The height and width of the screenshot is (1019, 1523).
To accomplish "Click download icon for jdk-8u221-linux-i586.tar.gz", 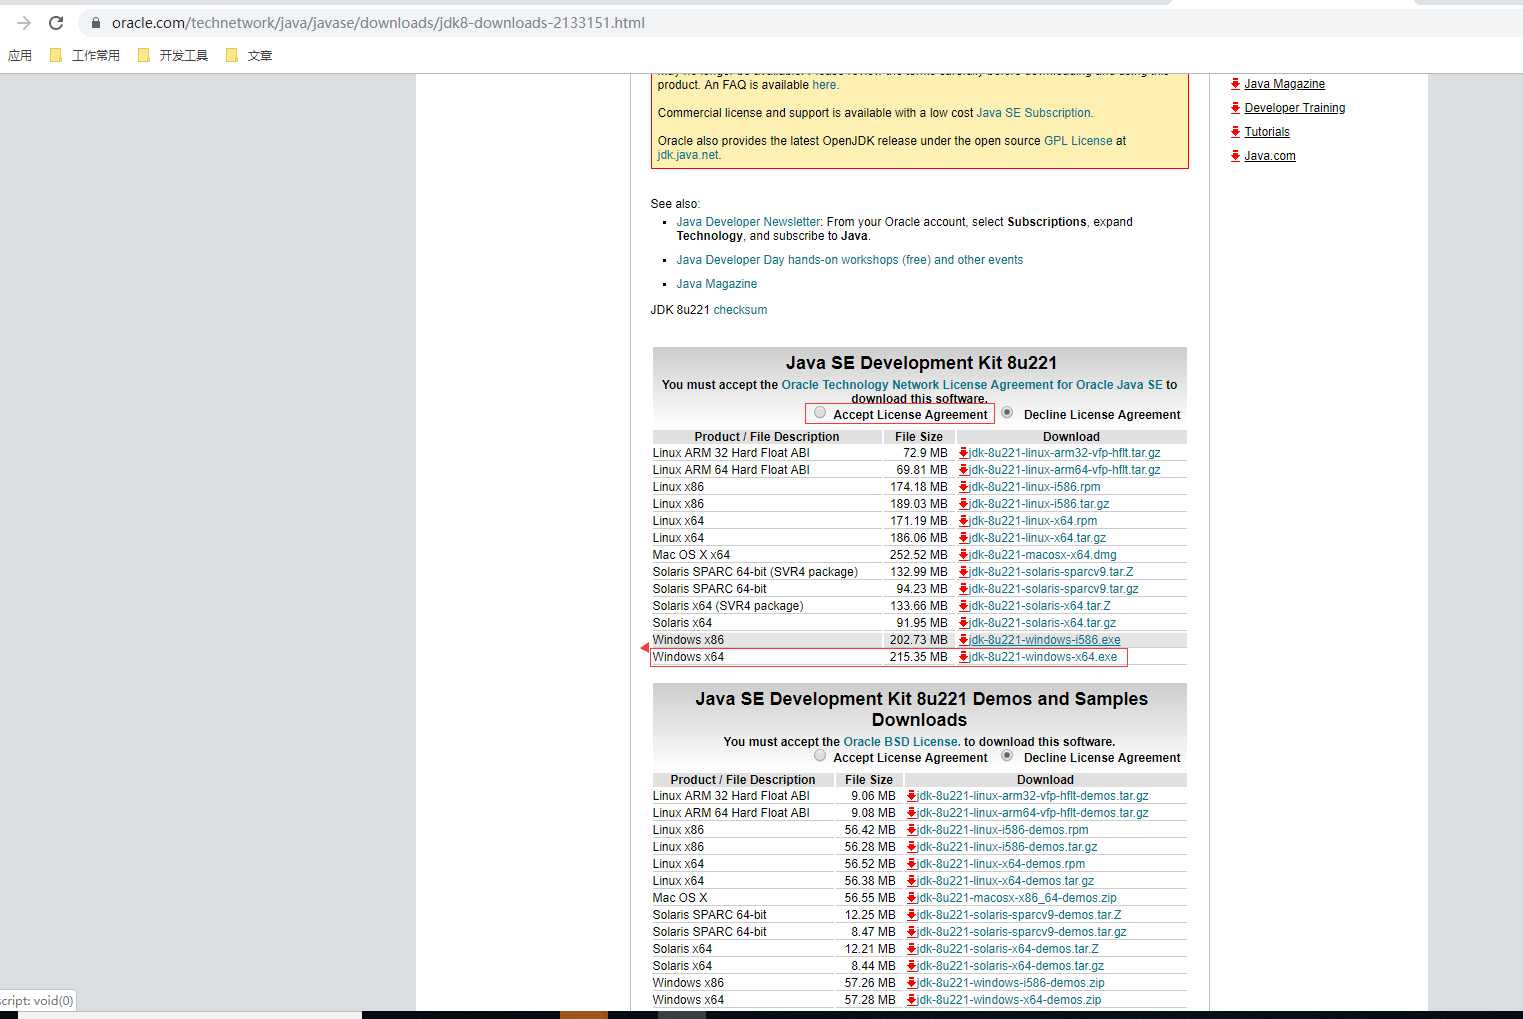I will [964, 504].
